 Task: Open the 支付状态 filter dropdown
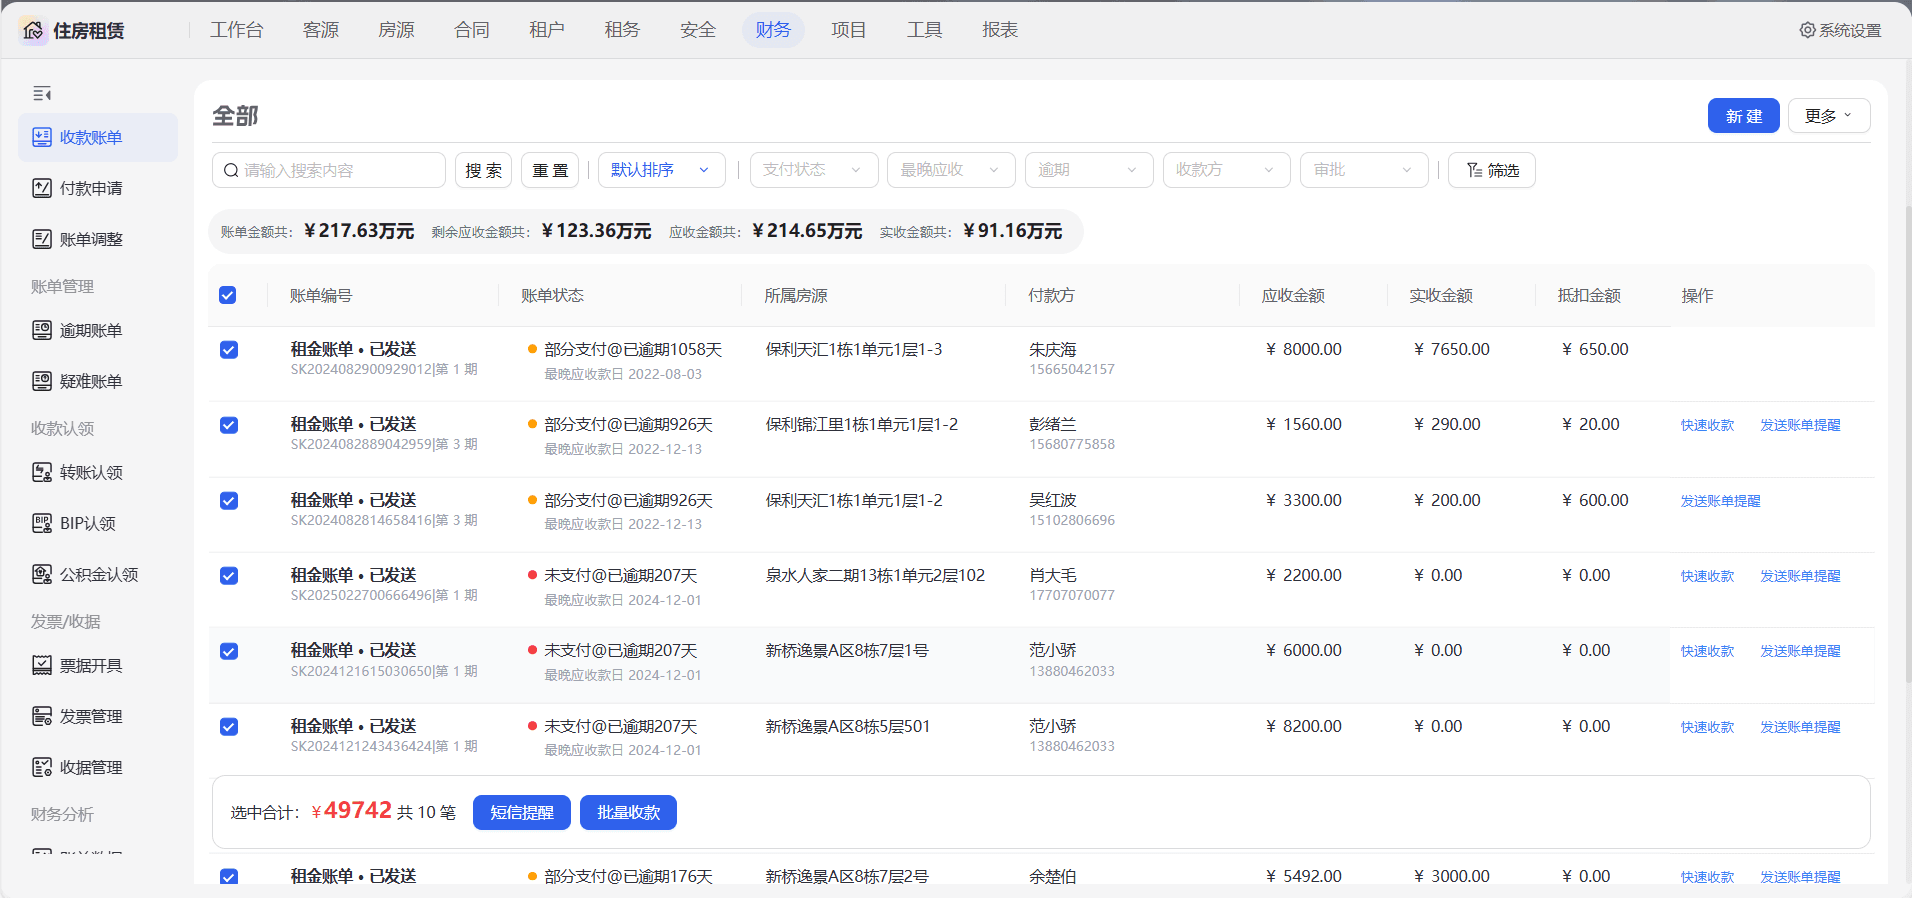click(814, 170)
